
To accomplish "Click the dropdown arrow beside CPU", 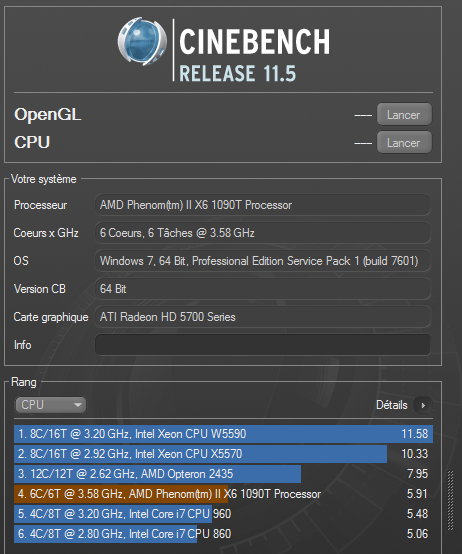I will (78, 405).
